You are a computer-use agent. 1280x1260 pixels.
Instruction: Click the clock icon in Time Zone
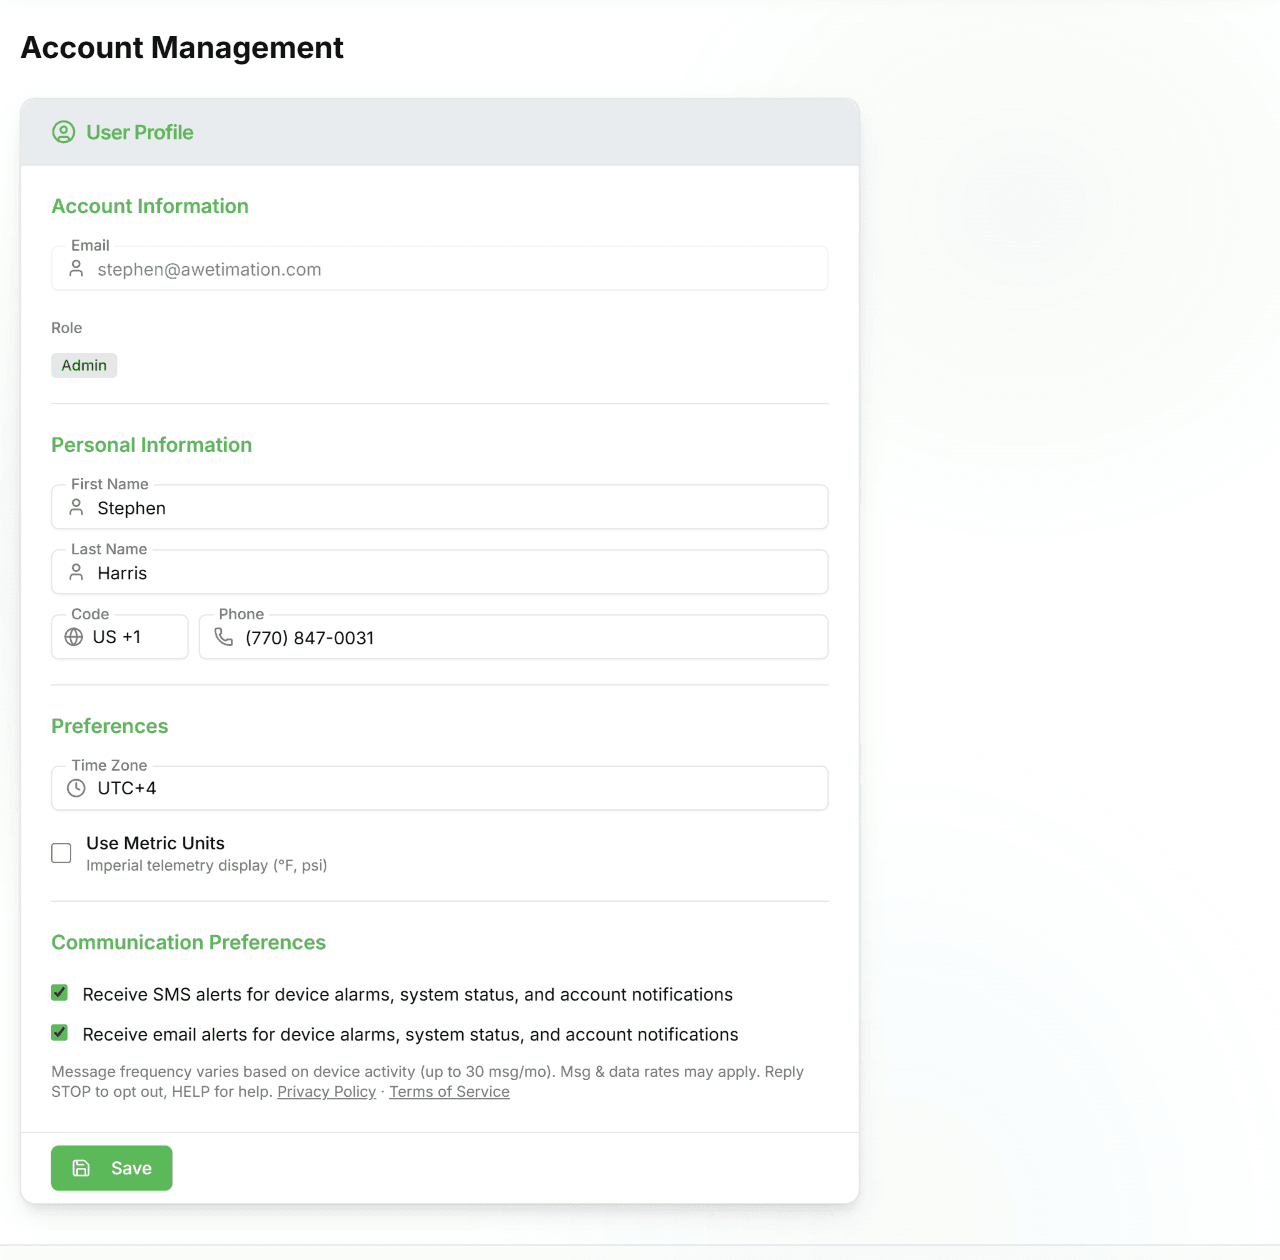[77, 787]
